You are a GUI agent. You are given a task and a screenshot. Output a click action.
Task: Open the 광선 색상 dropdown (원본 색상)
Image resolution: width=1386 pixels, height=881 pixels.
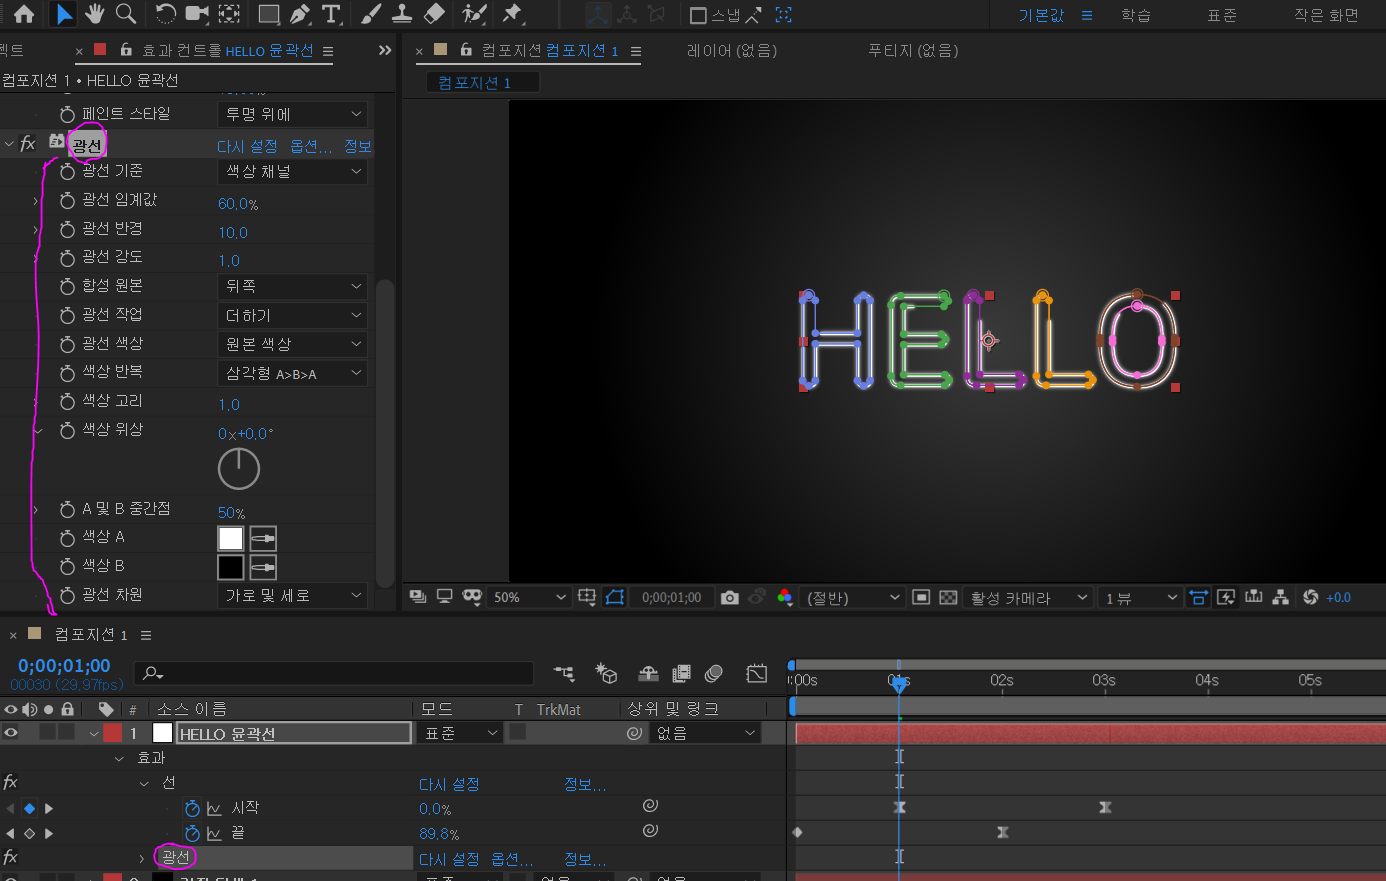coord(293,344)
